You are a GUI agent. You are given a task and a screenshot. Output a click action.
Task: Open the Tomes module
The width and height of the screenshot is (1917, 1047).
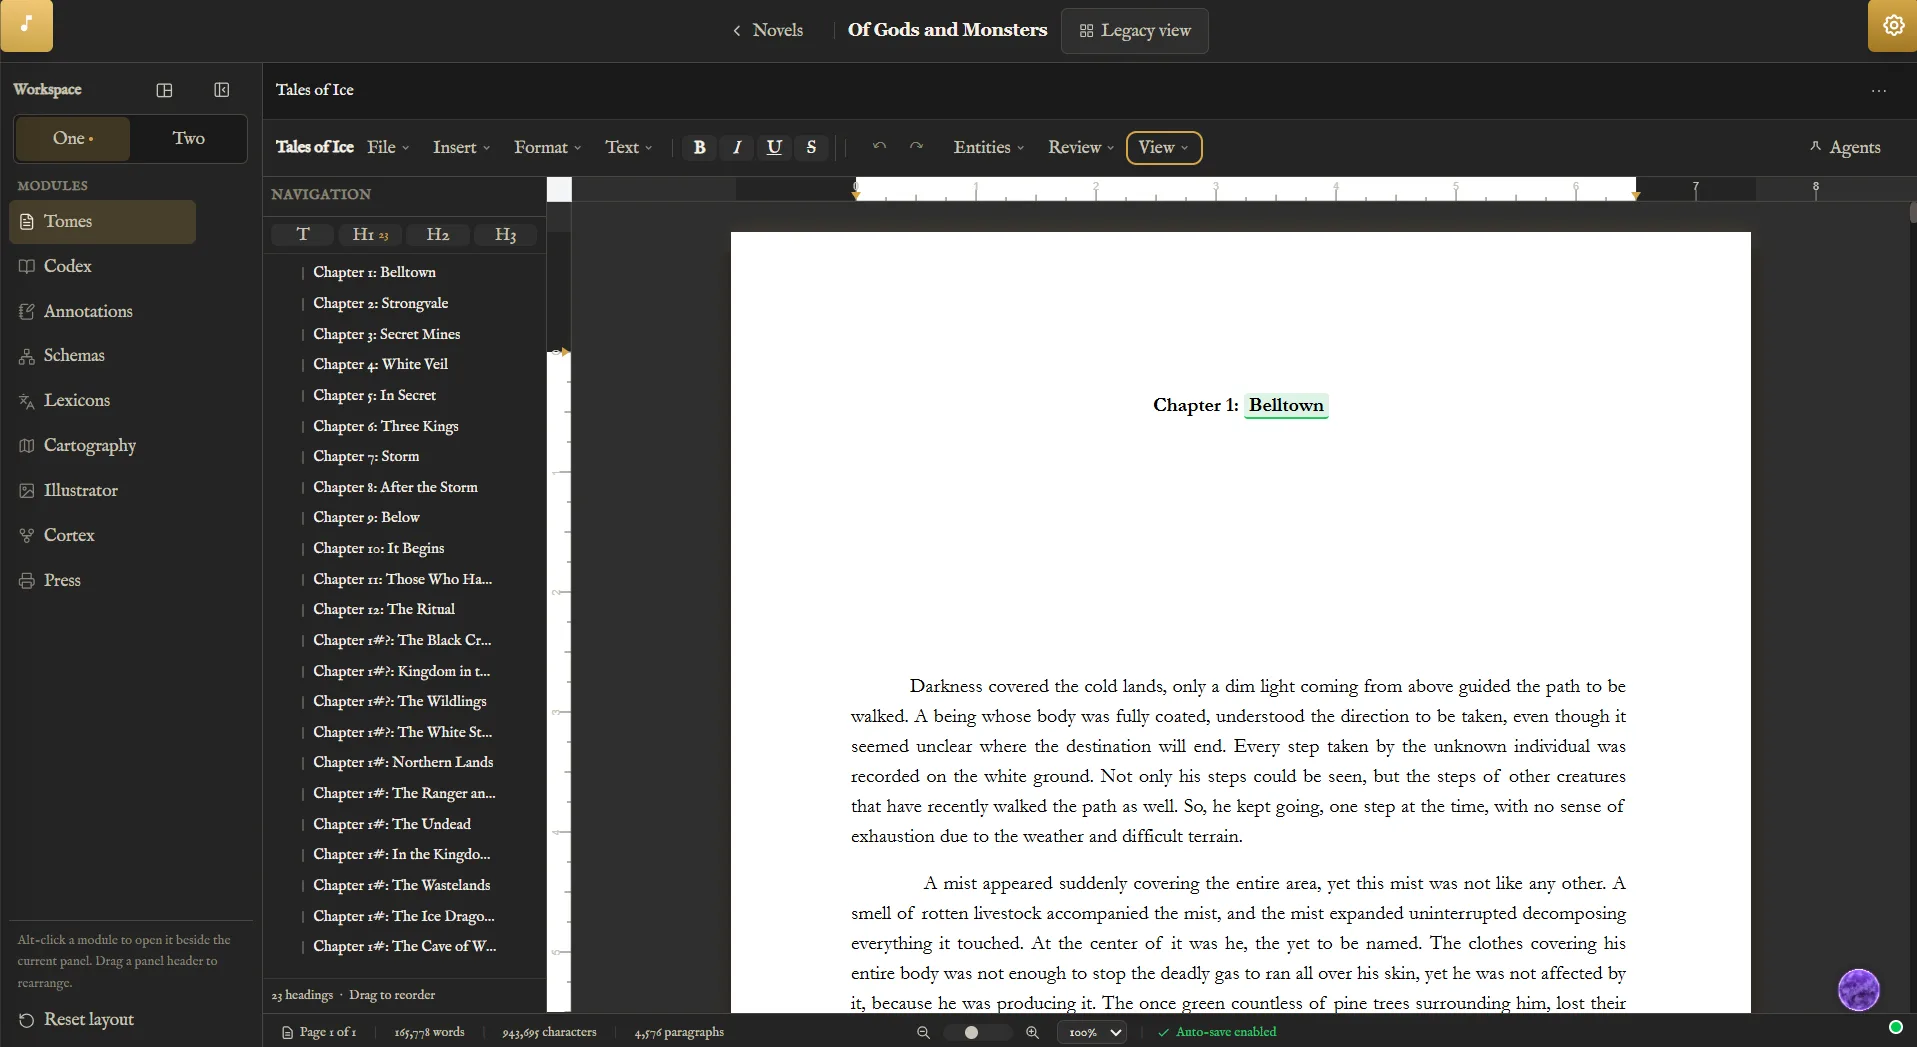coord(102,221)
